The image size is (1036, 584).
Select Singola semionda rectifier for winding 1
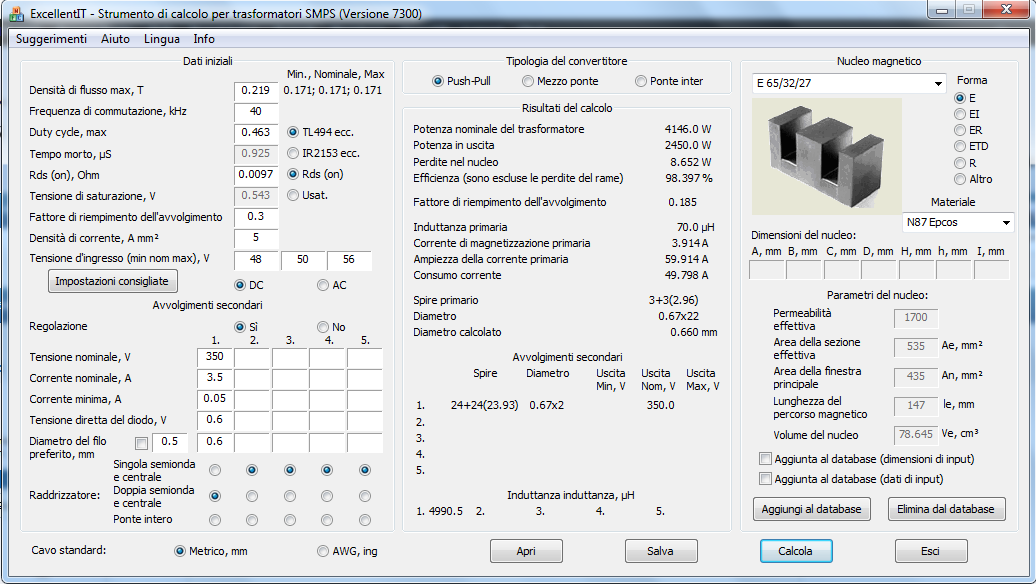click(215, 470)
